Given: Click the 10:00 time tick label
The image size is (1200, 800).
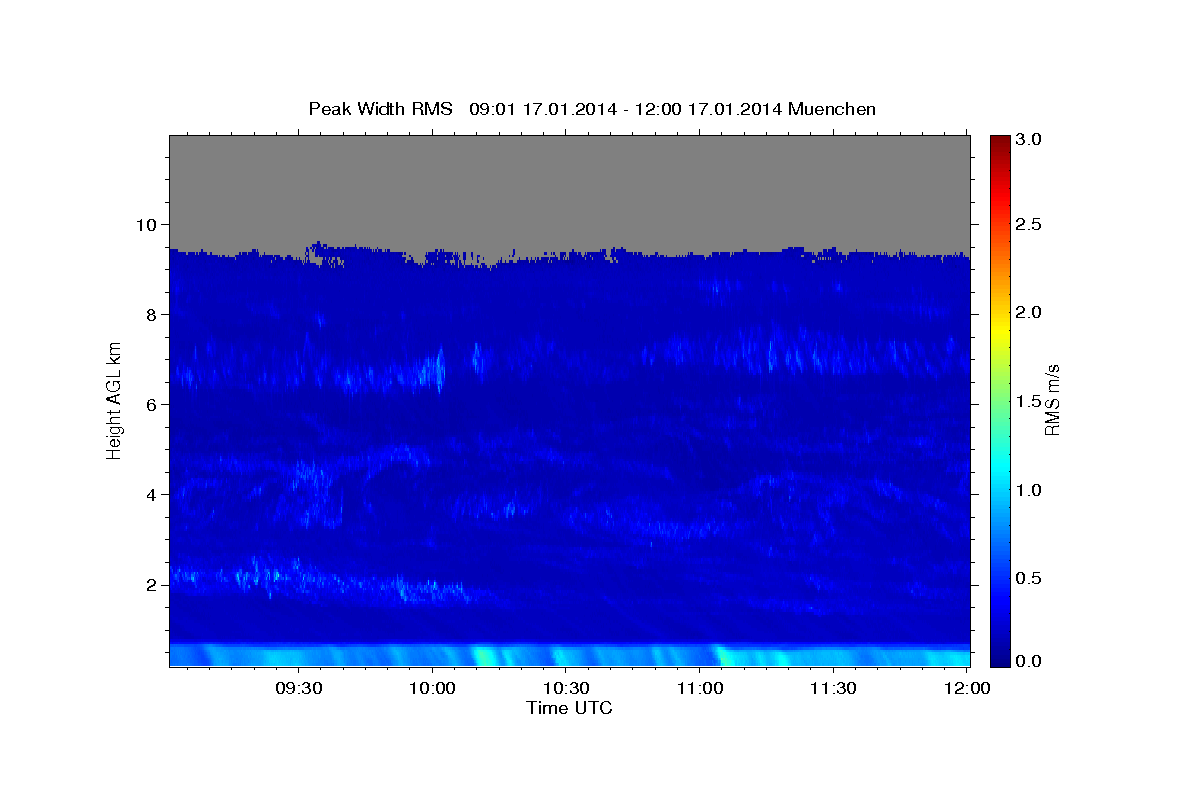Looking at the screenshot, I should (x=432, y=689).
